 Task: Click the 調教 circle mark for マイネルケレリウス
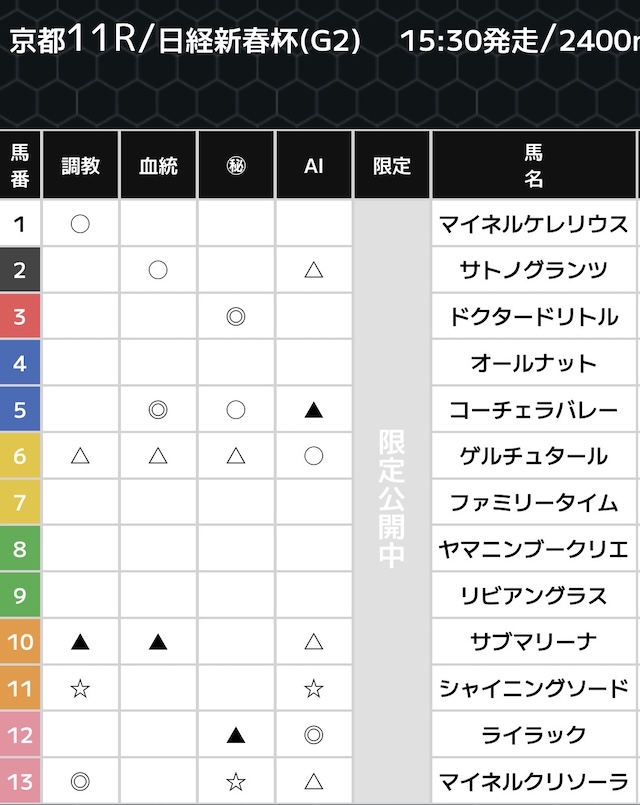[x=80, y=224]
